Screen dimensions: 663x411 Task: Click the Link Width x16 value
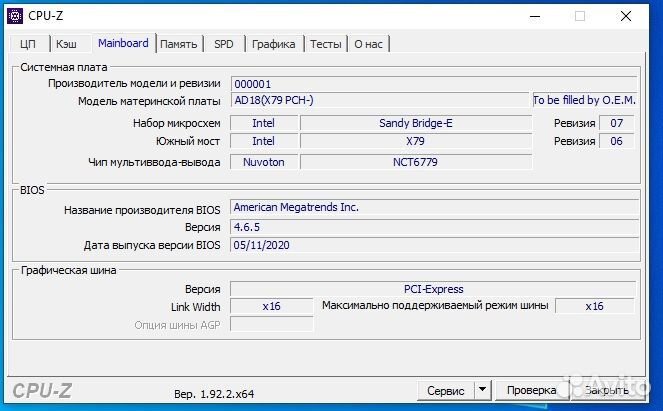[271, 306]
